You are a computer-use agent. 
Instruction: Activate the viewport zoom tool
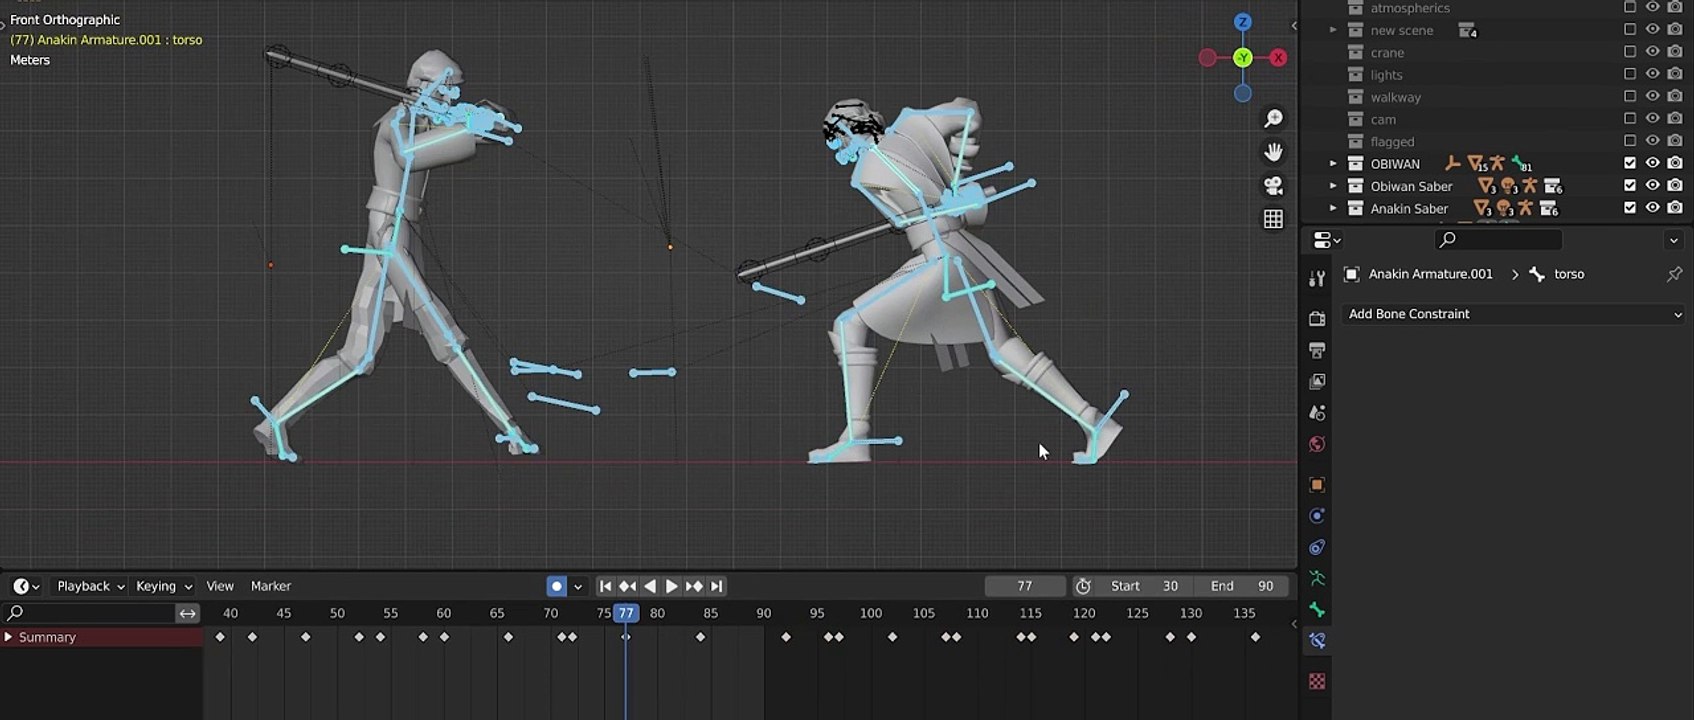[x=1273, y=119]
